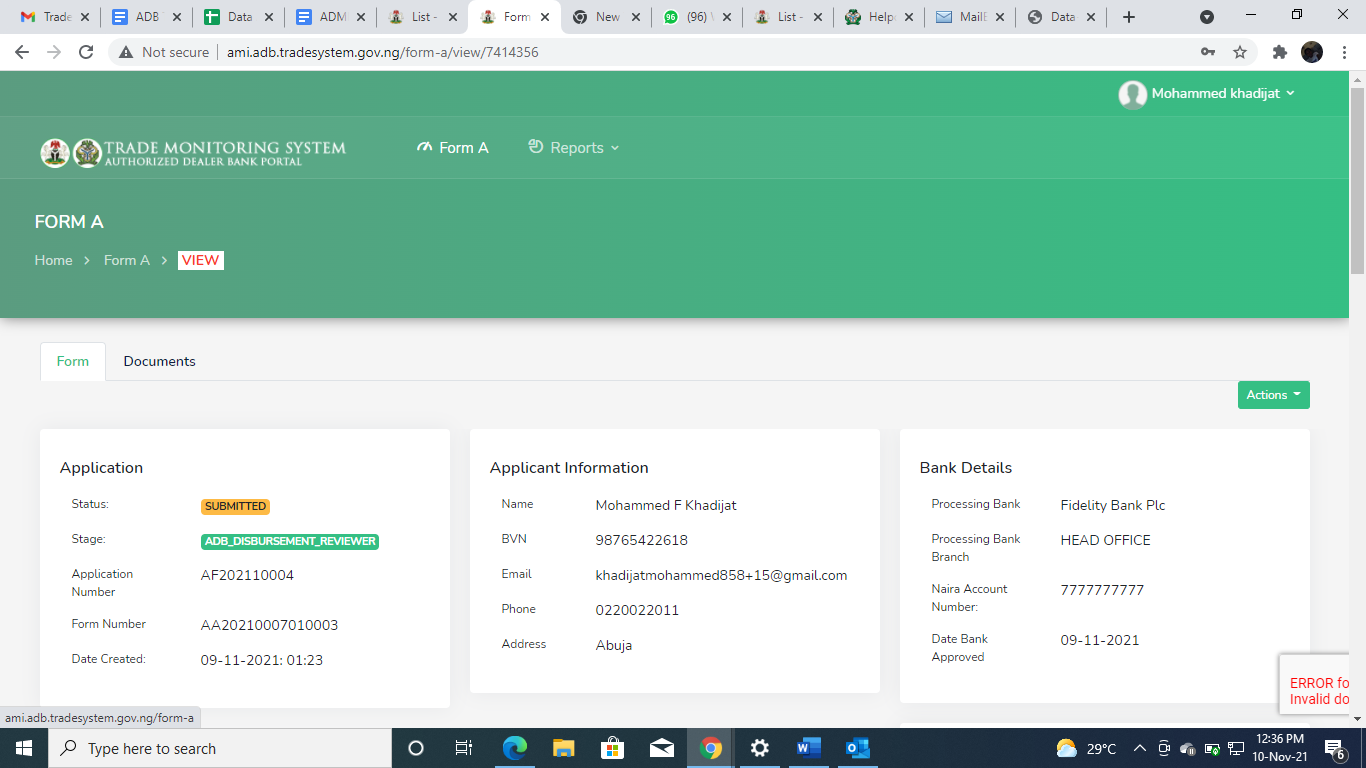Open Task View on taskbar
1366x768 pixels.
pyautogui.click(x=464, y=748)
